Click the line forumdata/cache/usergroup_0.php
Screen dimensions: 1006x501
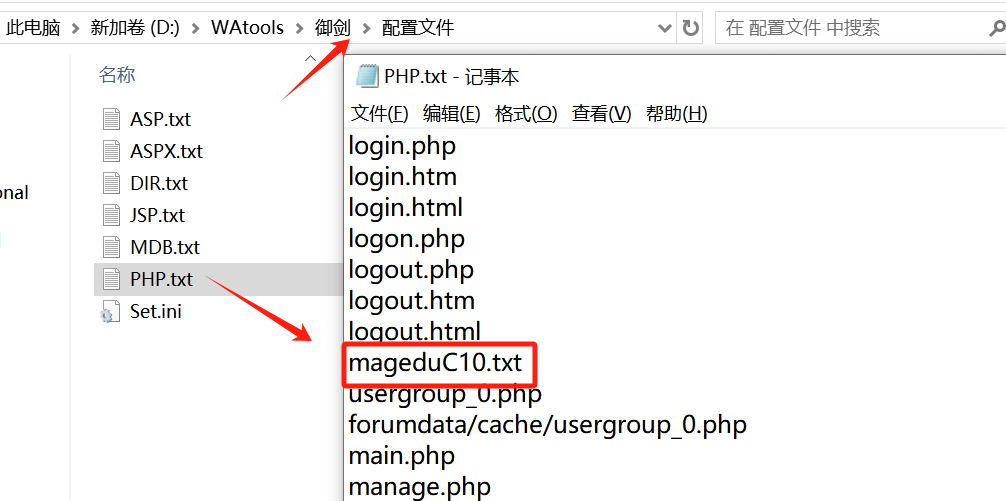(547, 425)
